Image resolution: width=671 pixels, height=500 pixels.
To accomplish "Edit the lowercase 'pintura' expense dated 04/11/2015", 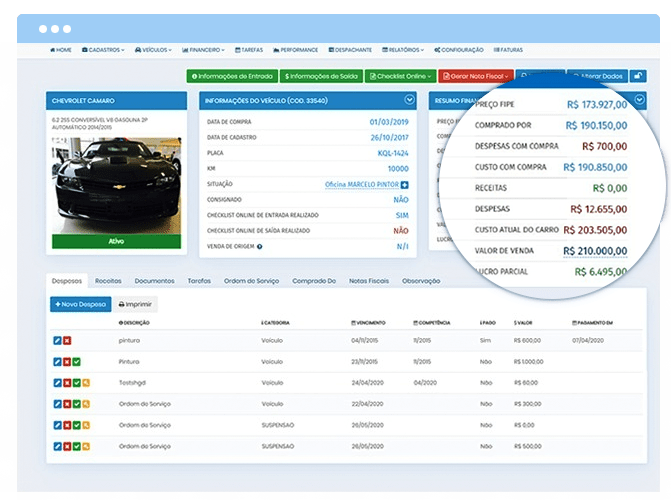I will point(57,340).
